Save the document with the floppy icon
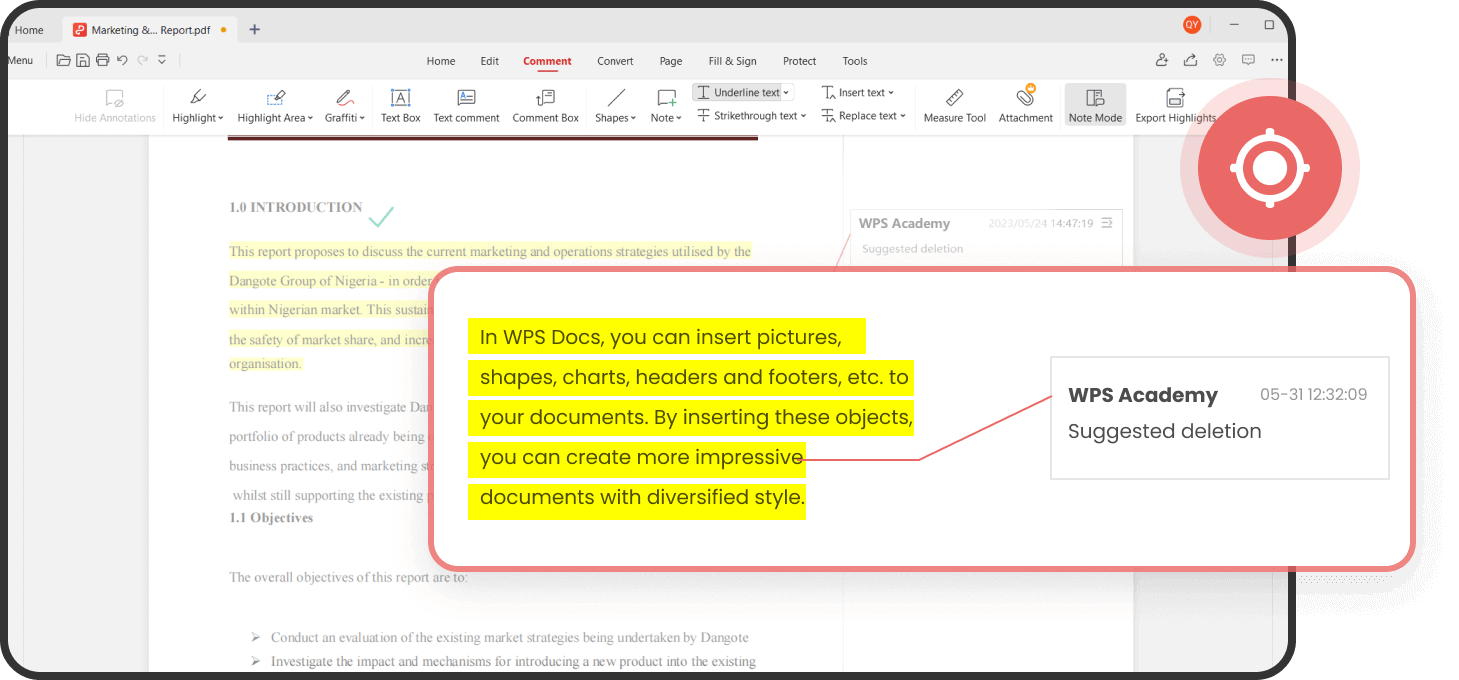 tap(83, 60)
